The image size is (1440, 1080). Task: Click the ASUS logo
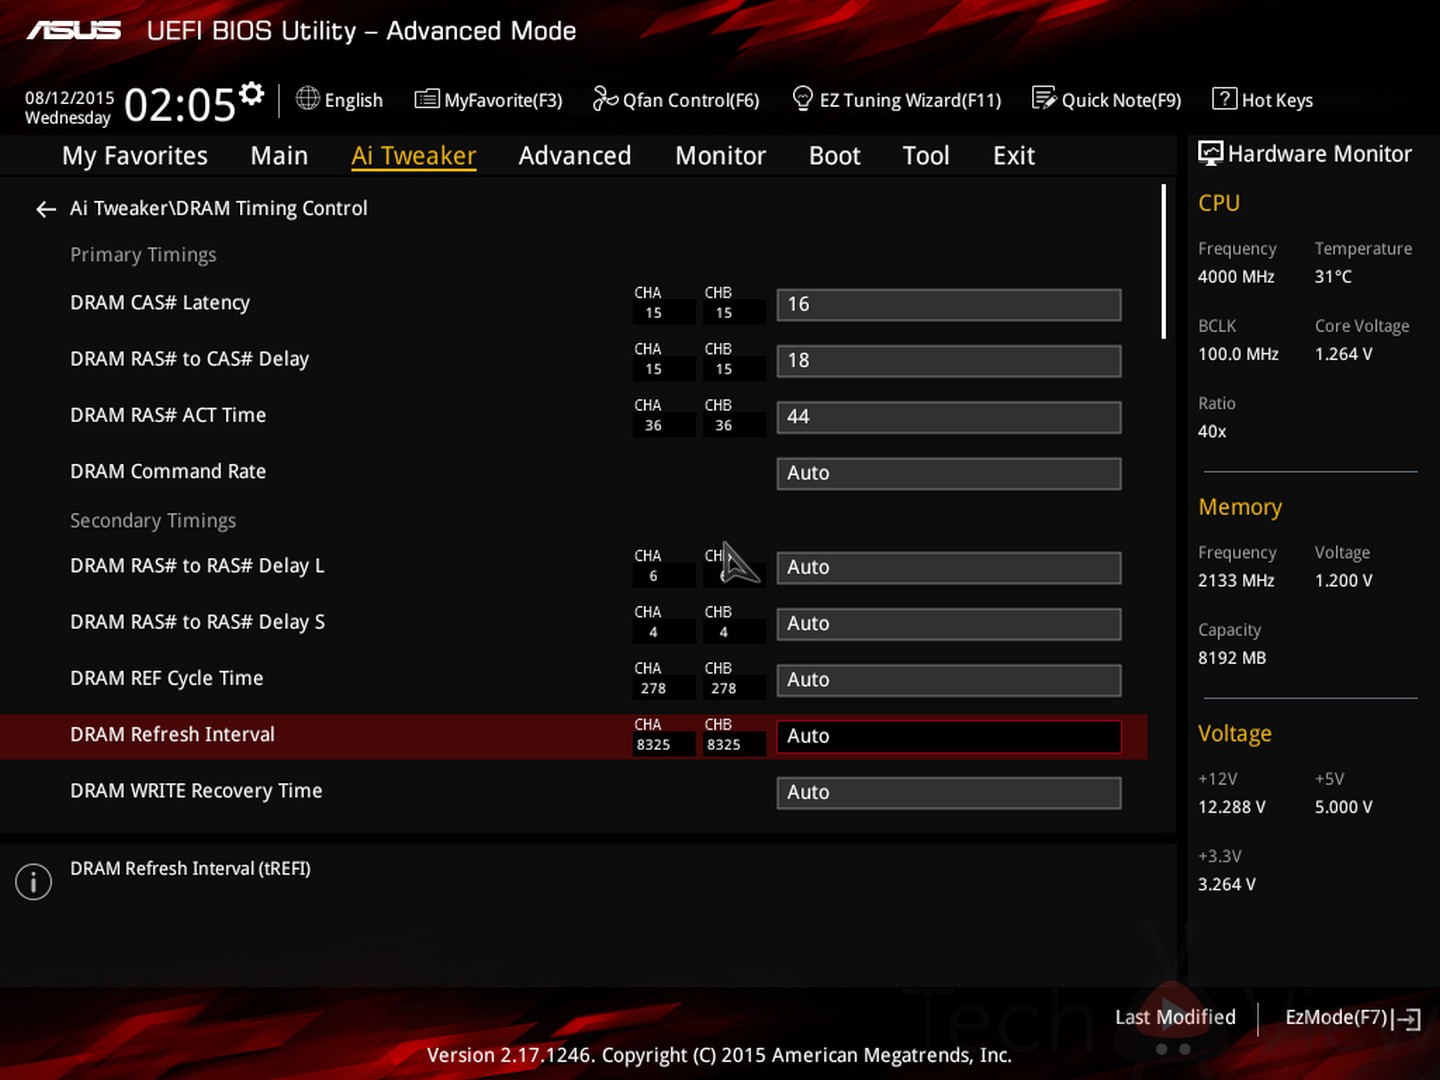[74, 31]
